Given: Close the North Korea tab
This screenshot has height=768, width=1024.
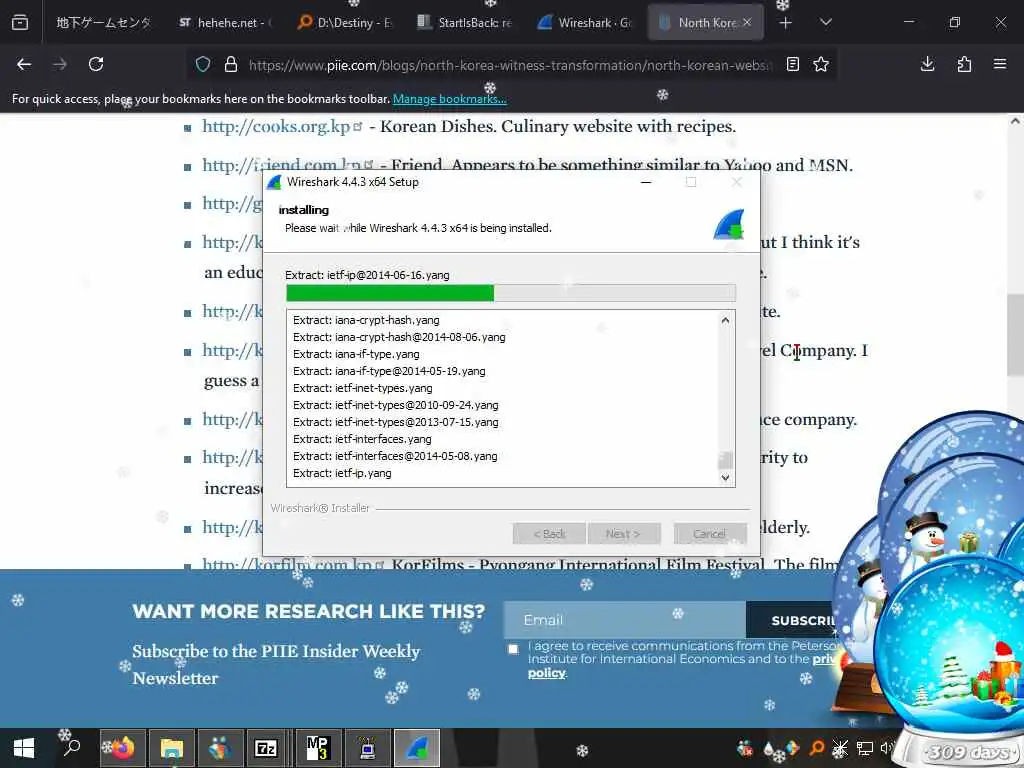Looking at the screenshot, I should pos(747,22).
